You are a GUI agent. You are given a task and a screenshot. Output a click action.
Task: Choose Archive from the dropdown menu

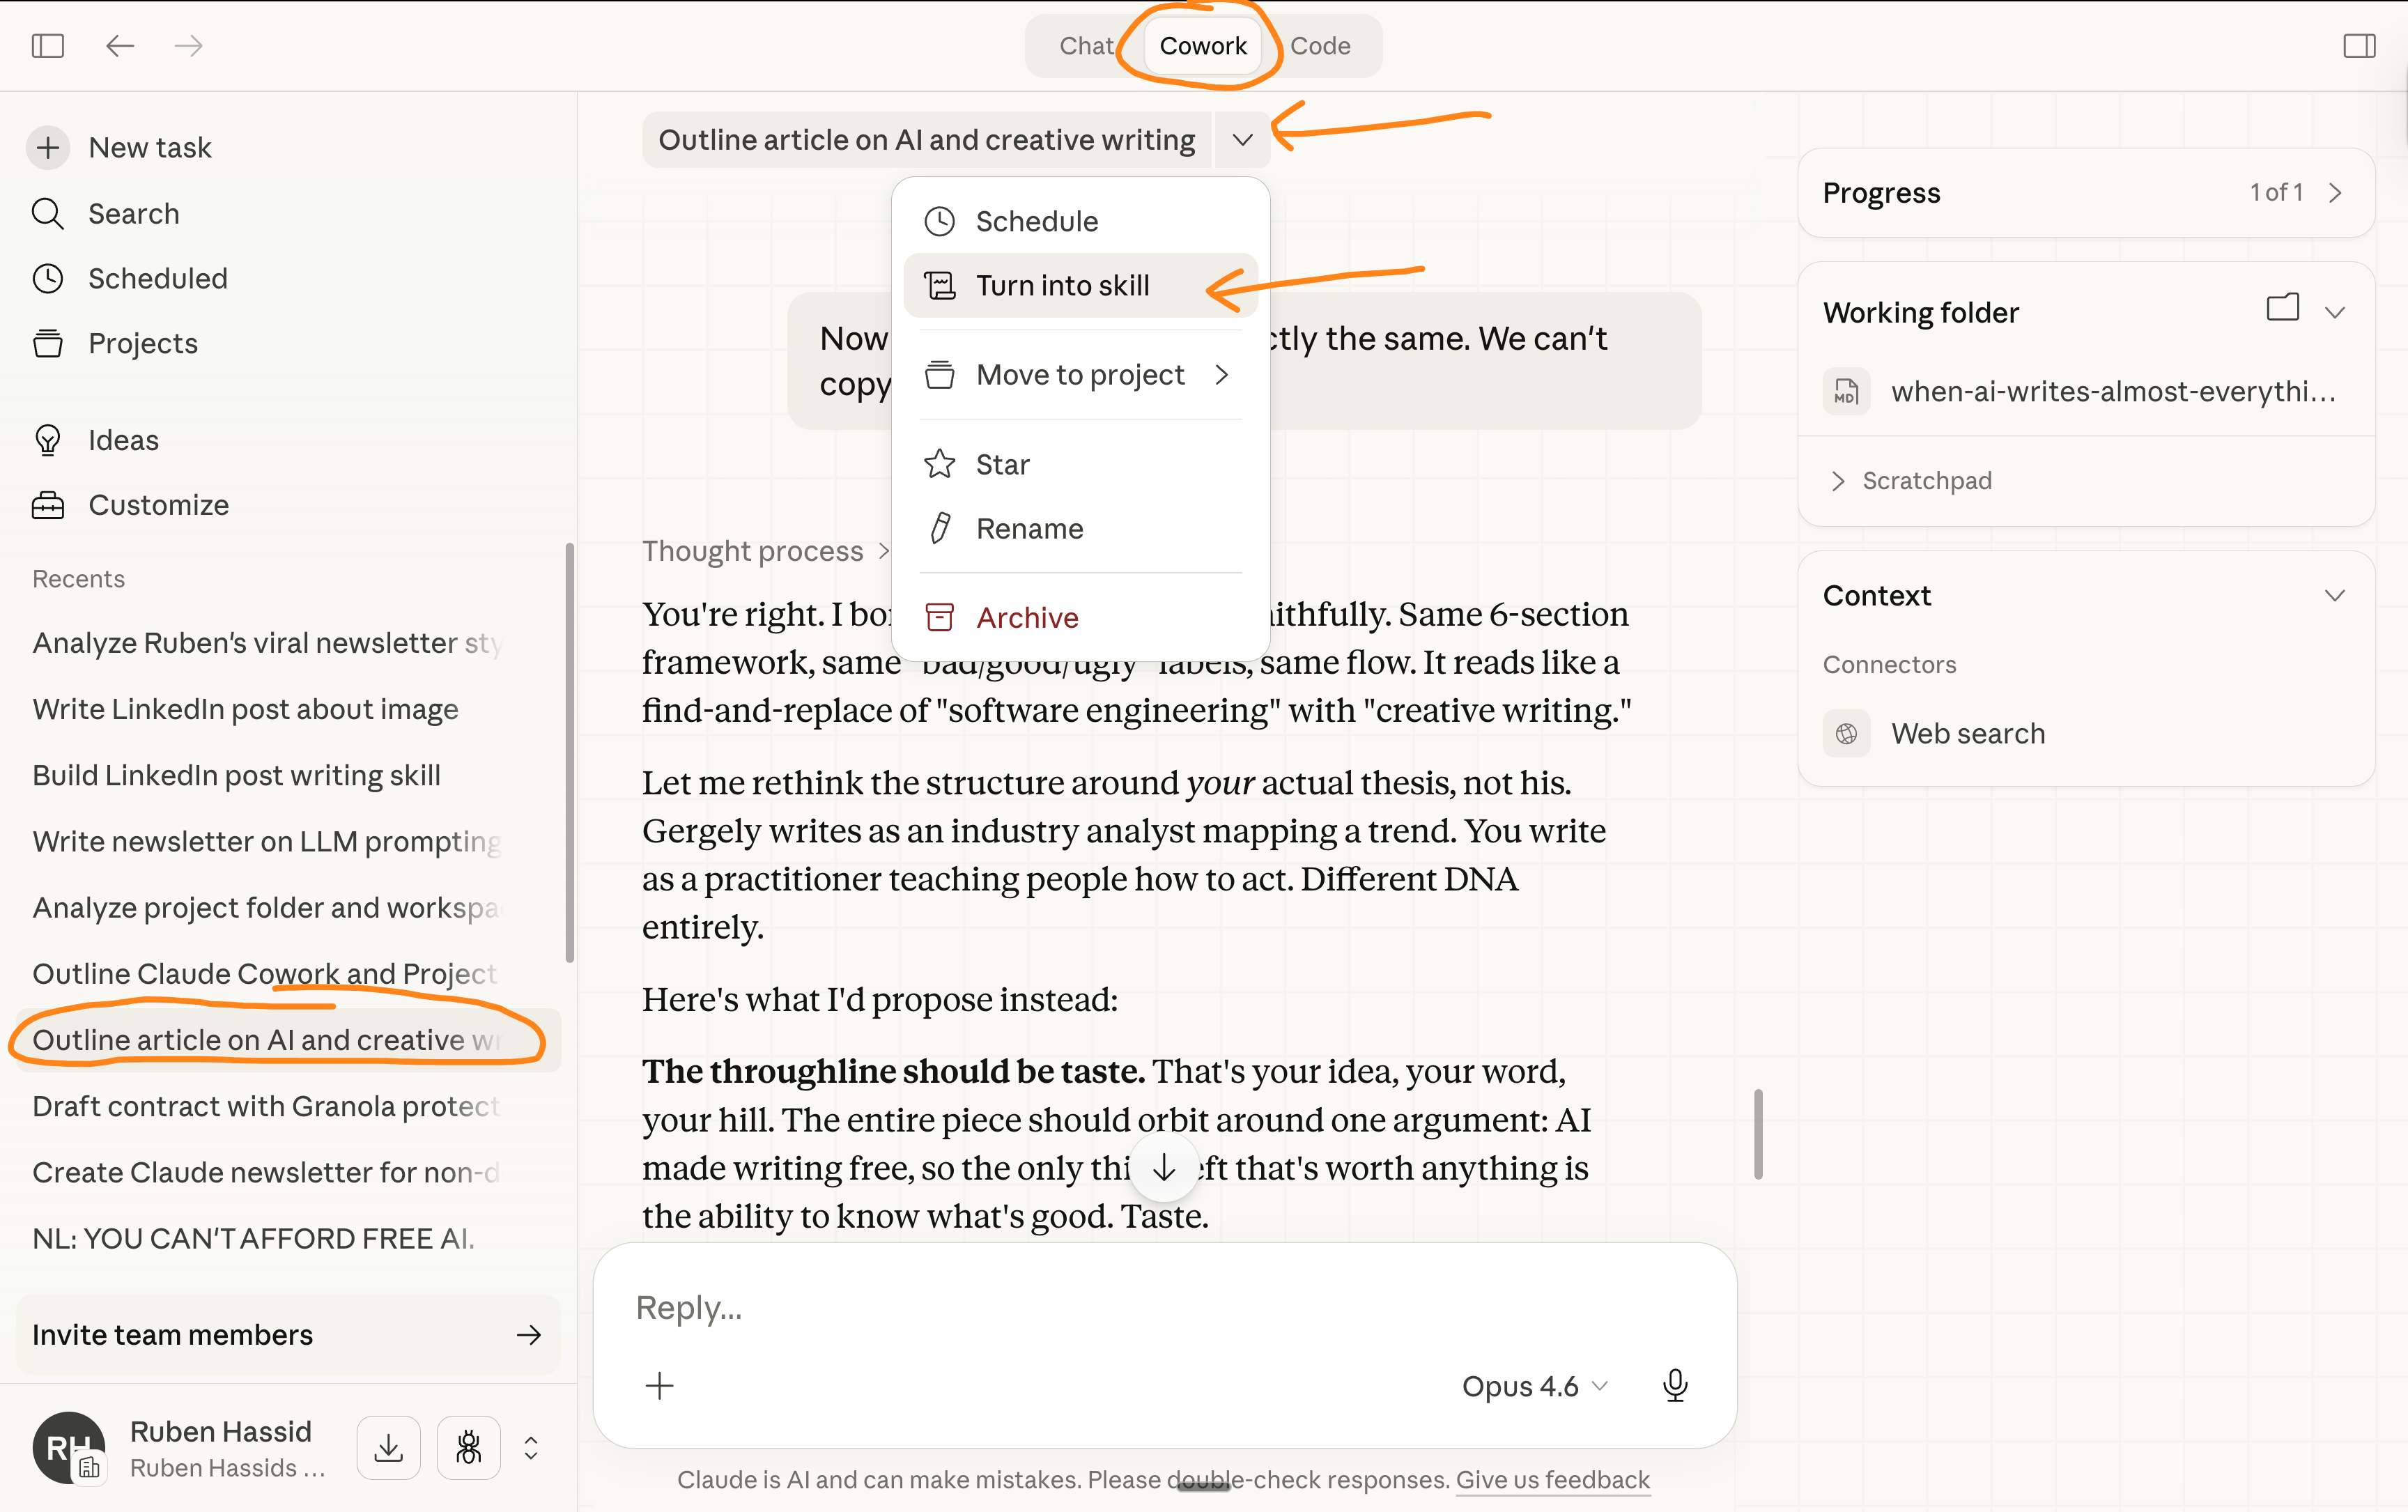(x=1027, y=618)
